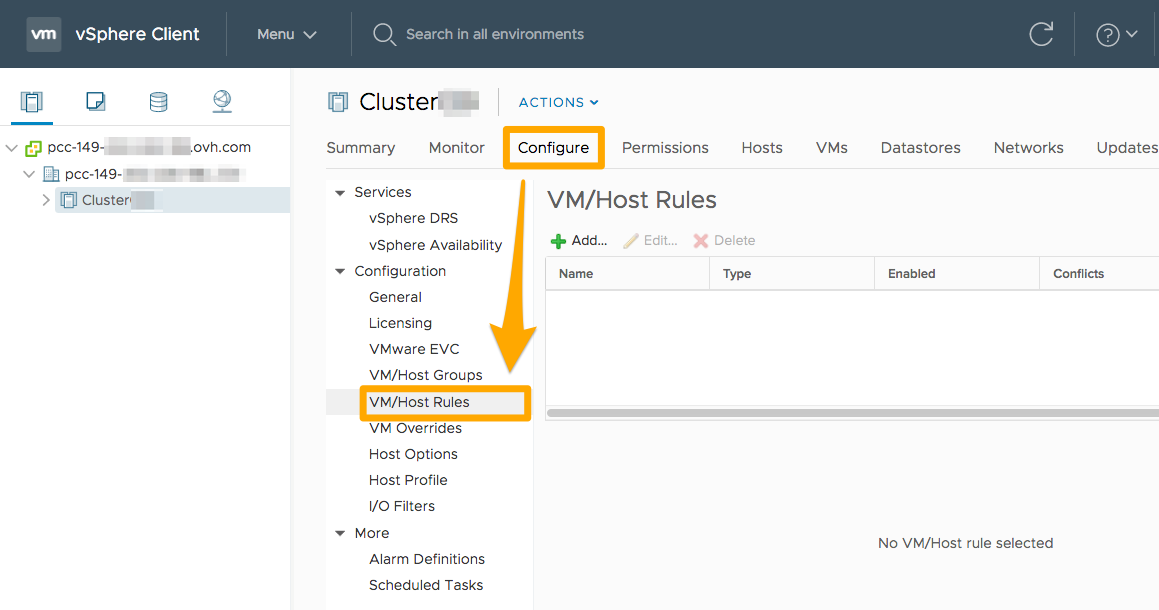Click the refresh icon in top bar
The image size is (1159, 610).
pyautogui.click(x=1041, y=34)
